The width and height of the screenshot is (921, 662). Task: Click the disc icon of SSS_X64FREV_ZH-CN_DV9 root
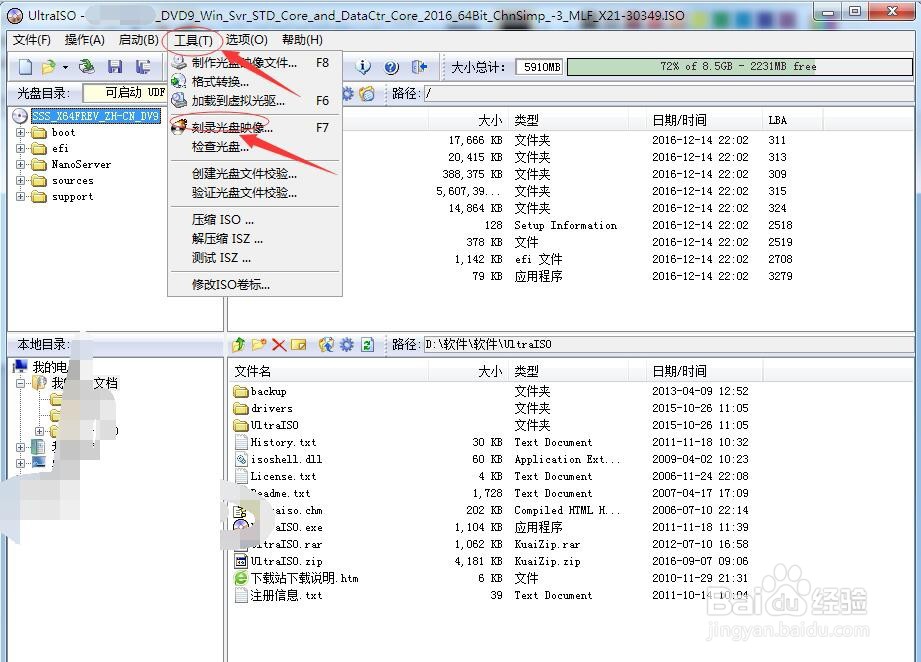(21, 116)
